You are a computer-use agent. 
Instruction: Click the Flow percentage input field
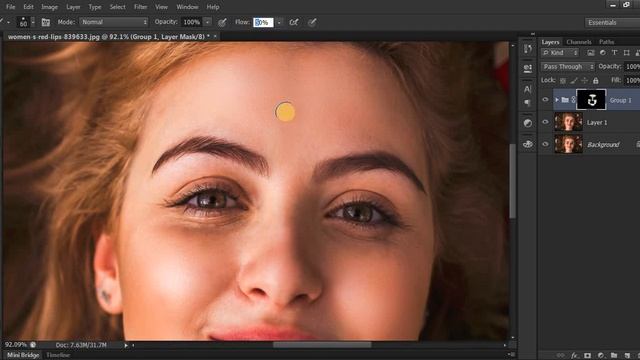coord(263,22)
